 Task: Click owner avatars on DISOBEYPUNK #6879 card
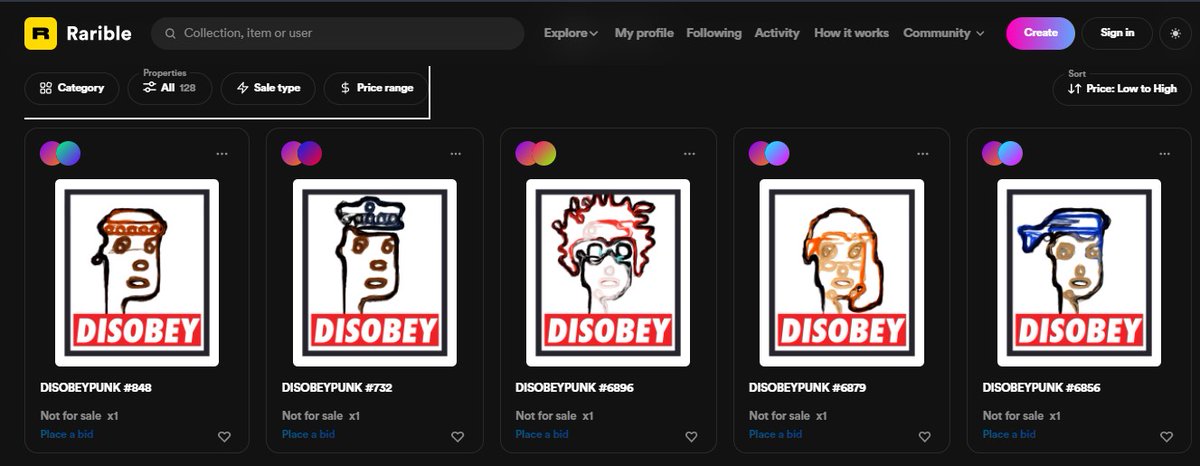769,153
